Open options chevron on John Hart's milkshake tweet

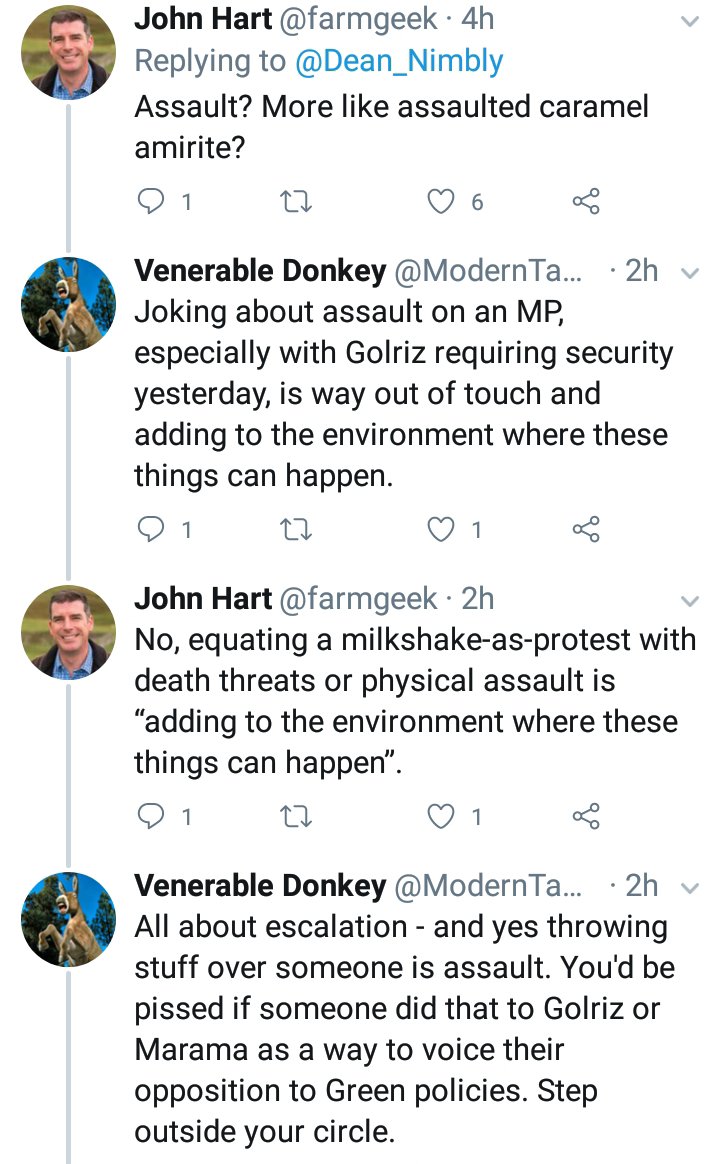click(x=689, y=601)
